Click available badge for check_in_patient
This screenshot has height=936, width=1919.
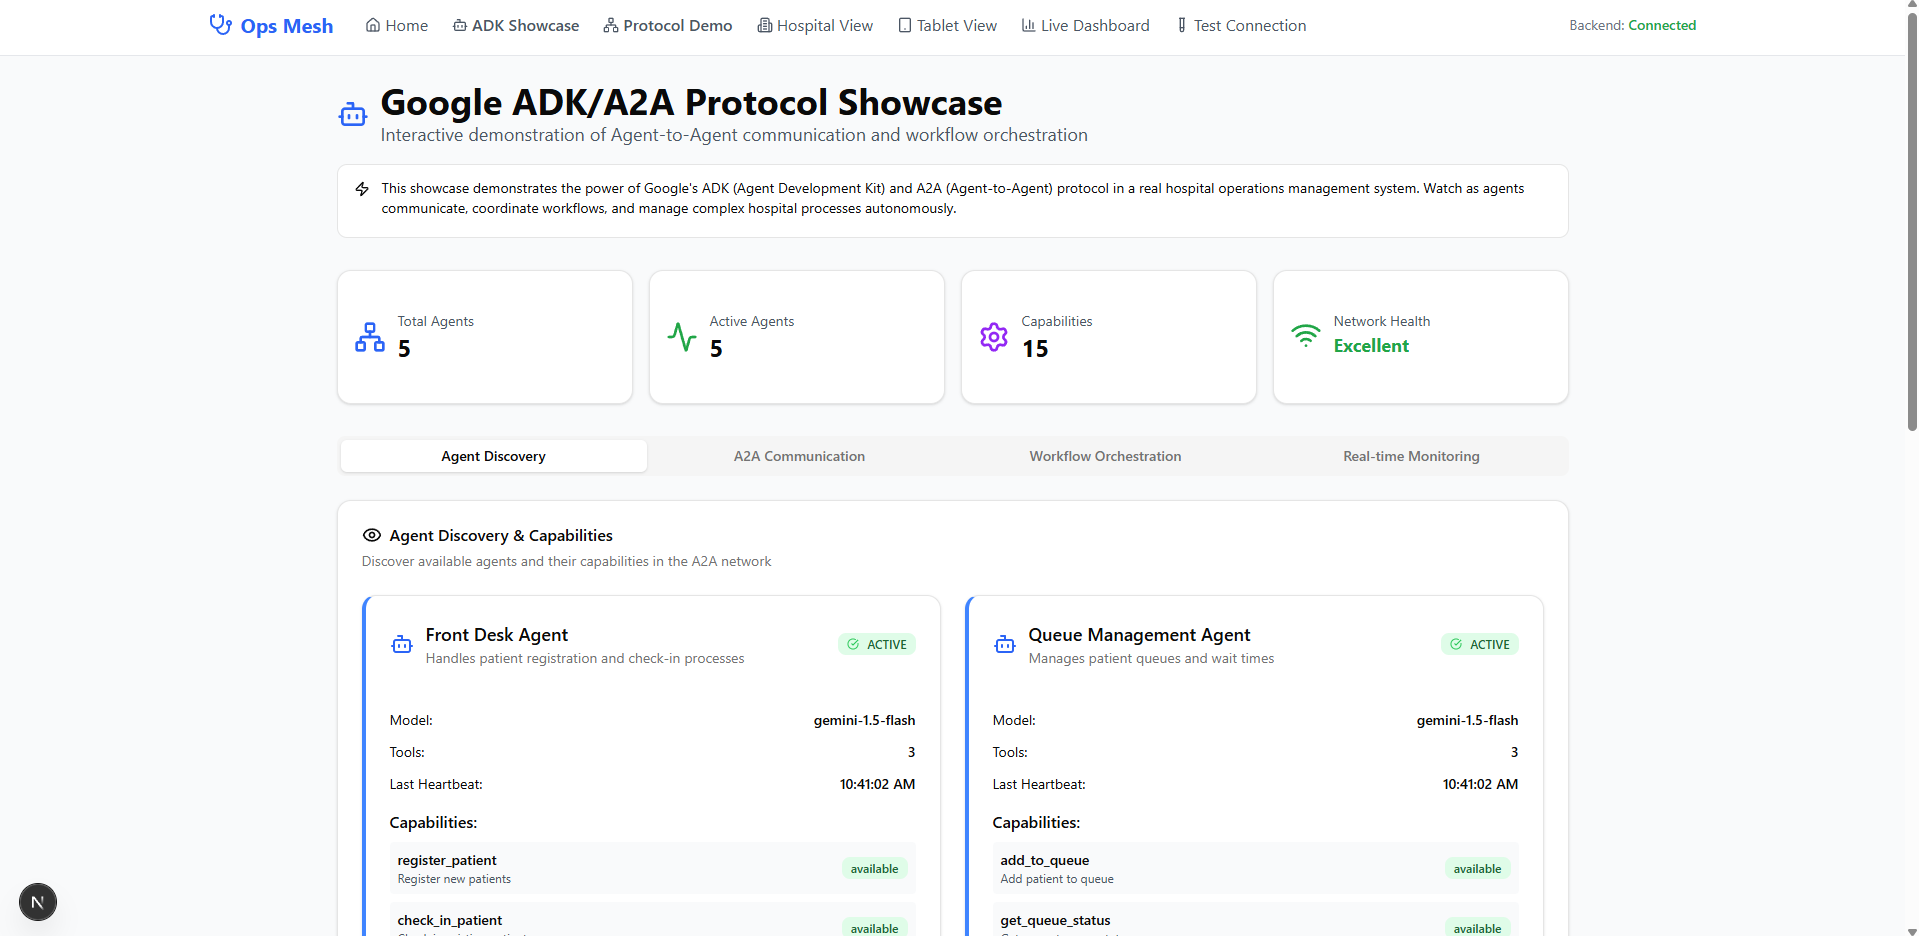875,927
